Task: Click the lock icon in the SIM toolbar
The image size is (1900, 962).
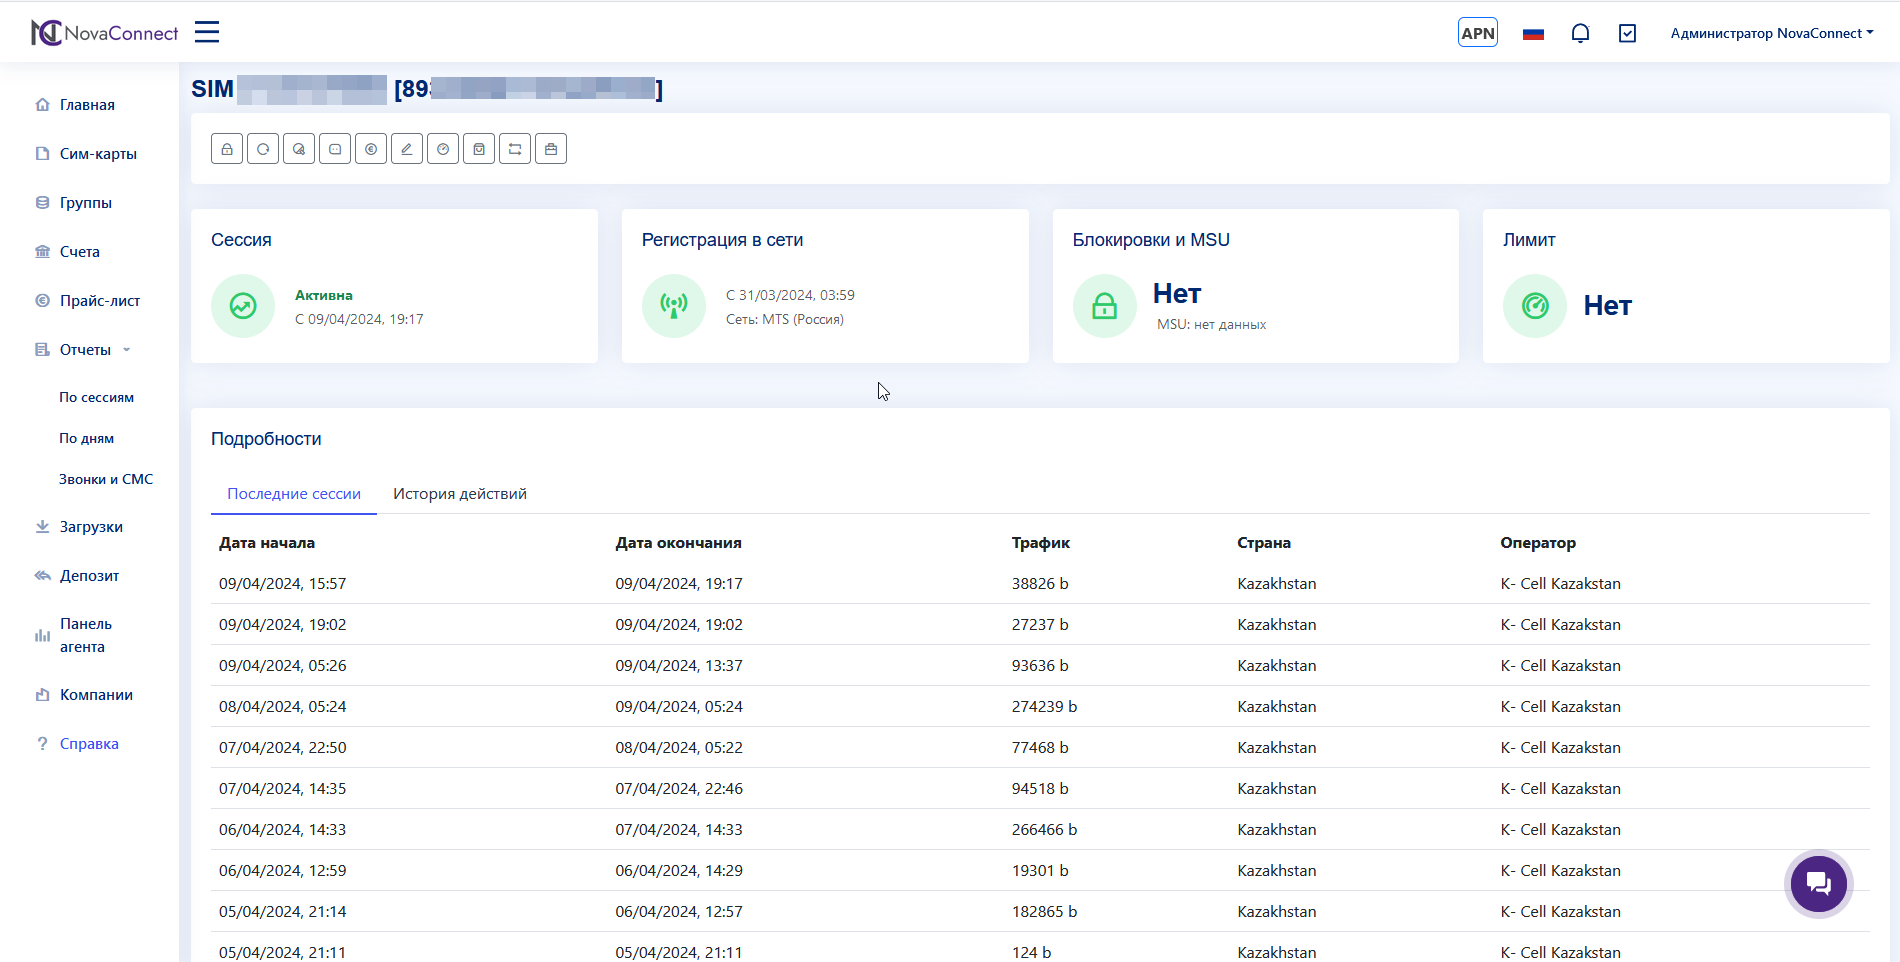Action: (227, 149)
